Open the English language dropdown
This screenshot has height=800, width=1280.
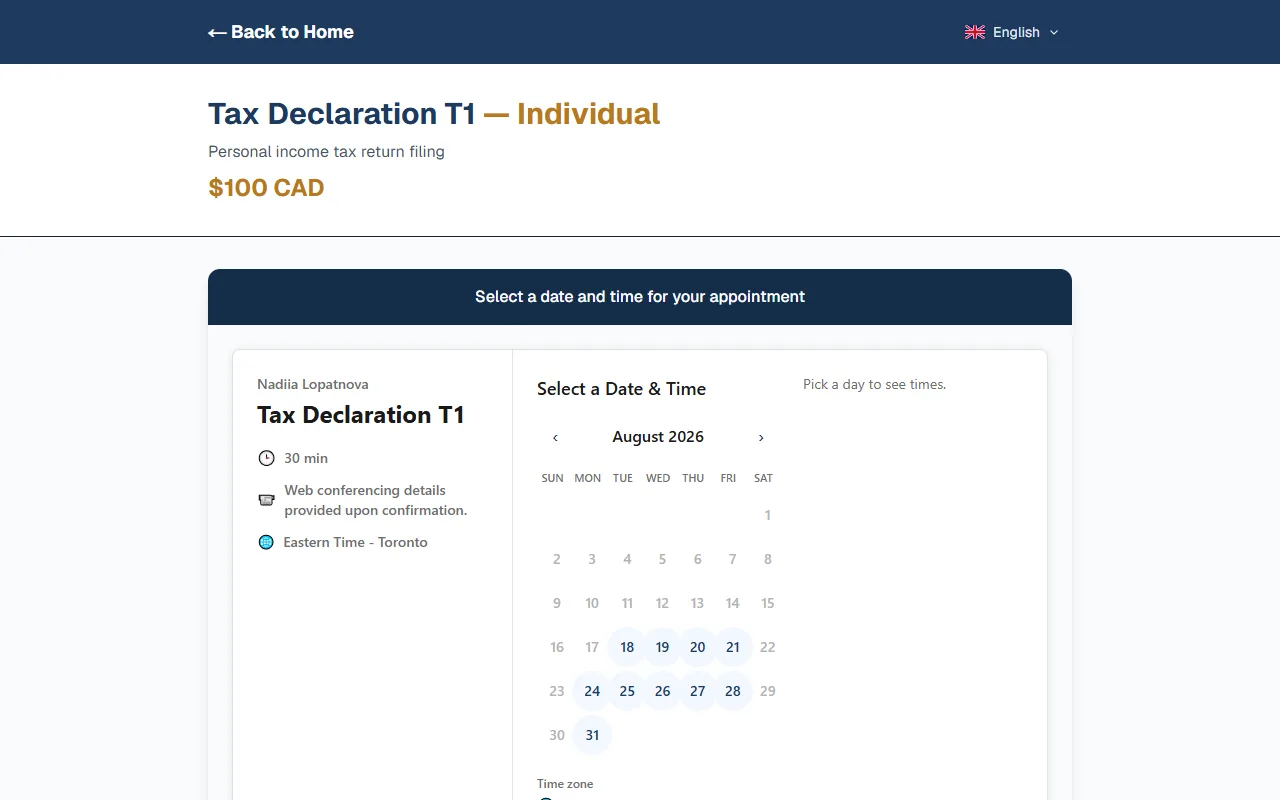click(x=1011, y=32)
